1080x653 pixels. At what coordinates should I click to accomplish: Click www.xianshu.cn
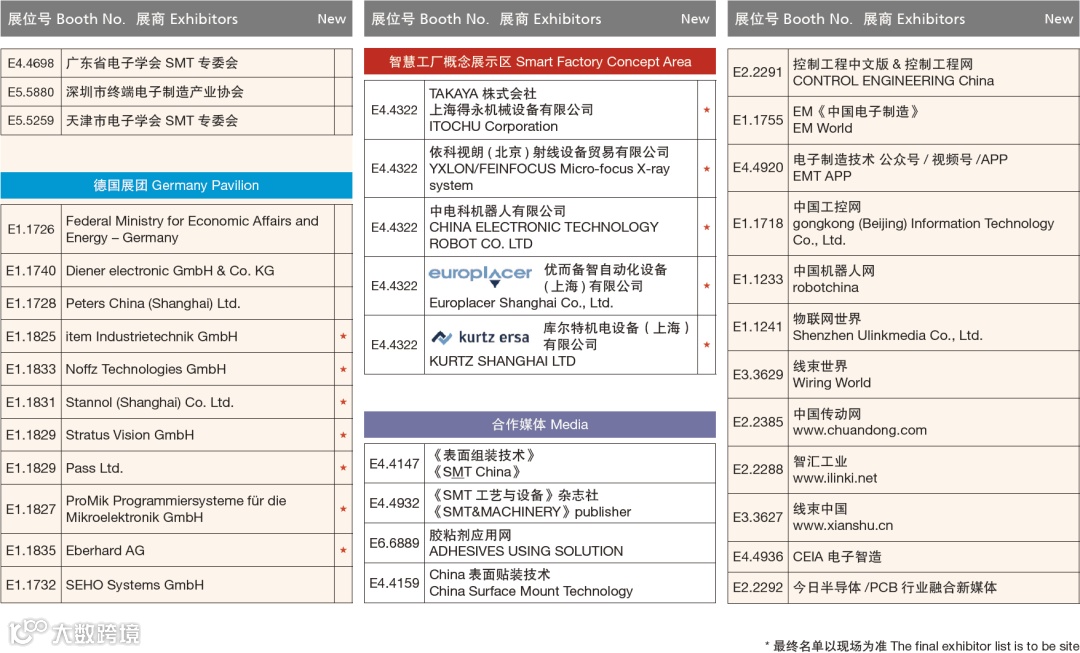pos(842,526)
